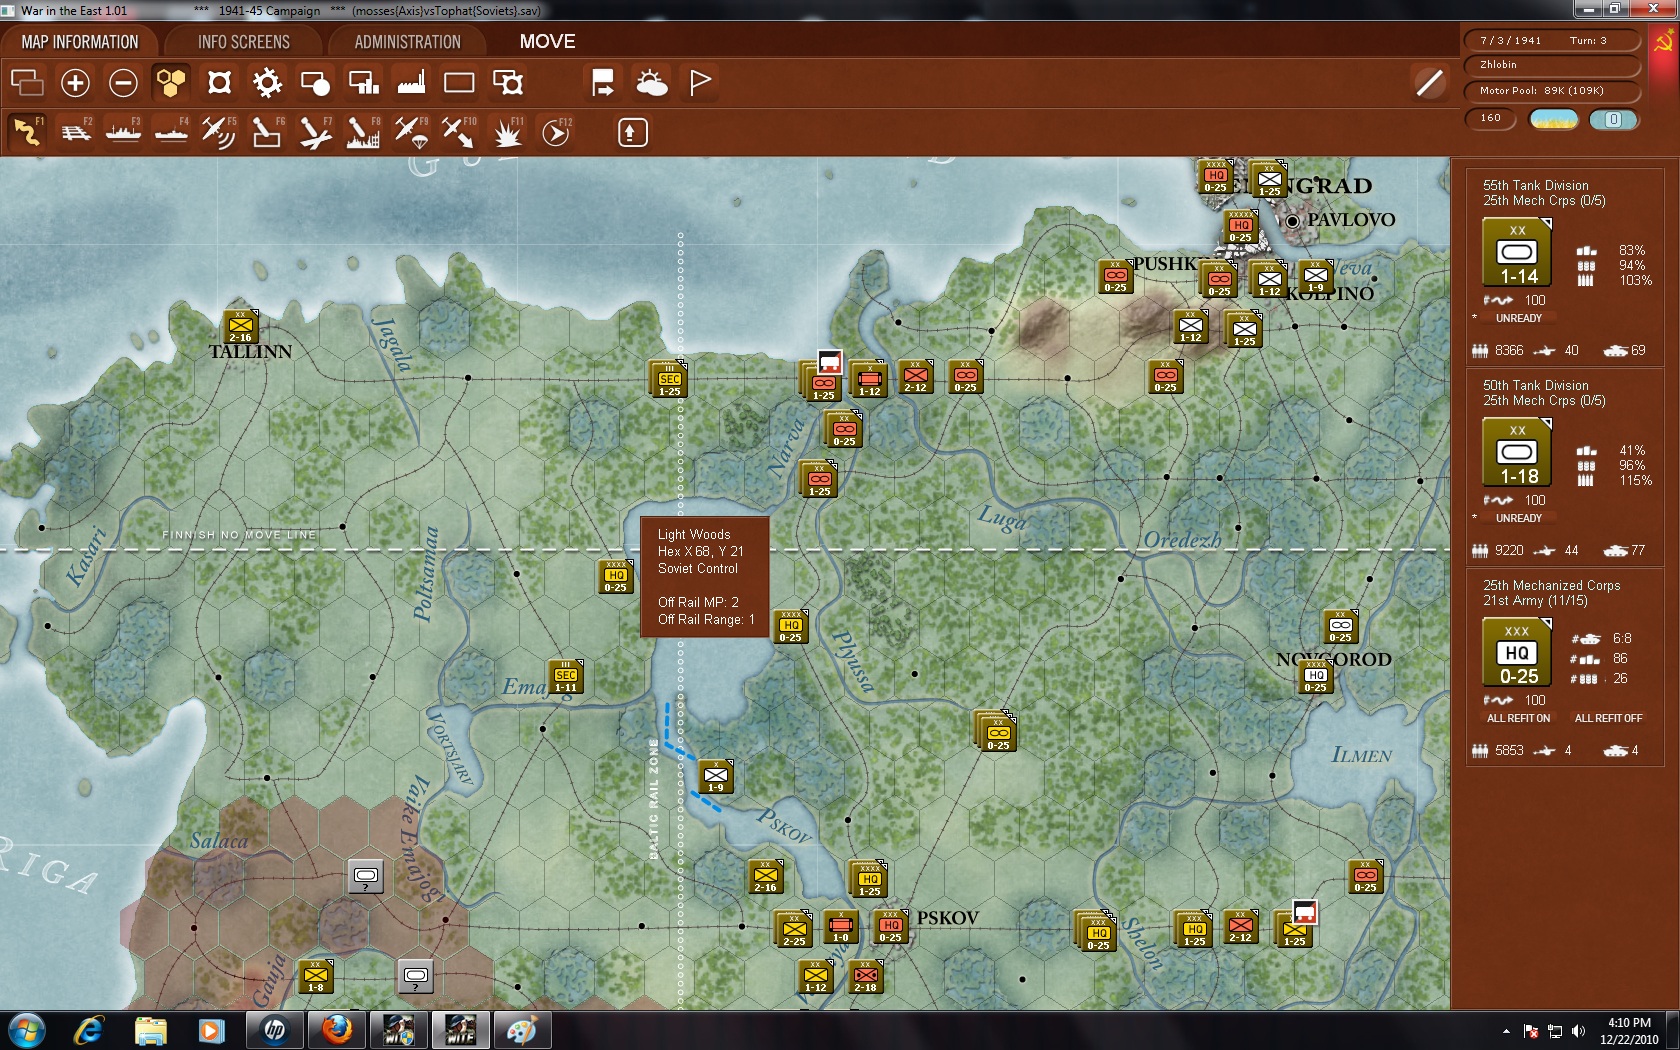Open the Map Information tab
1680x1050 pixels.
80,42
